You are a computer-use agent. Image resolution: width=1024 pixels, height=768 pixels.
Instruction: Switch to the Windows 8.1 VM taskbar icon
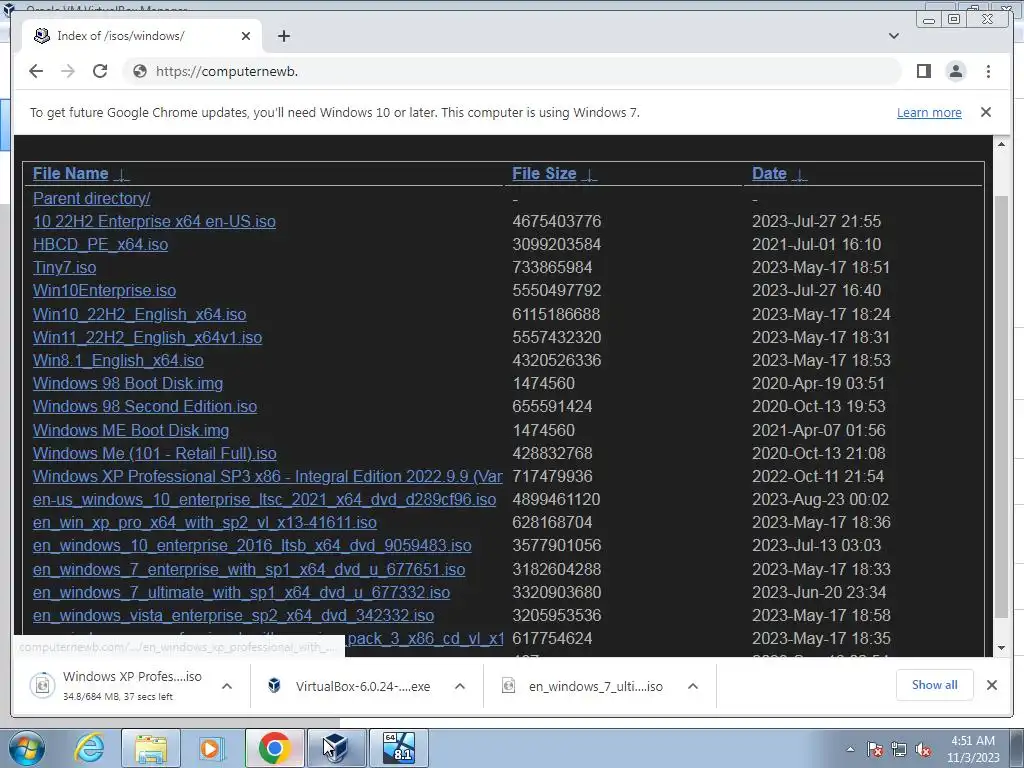tap(399, 748)
